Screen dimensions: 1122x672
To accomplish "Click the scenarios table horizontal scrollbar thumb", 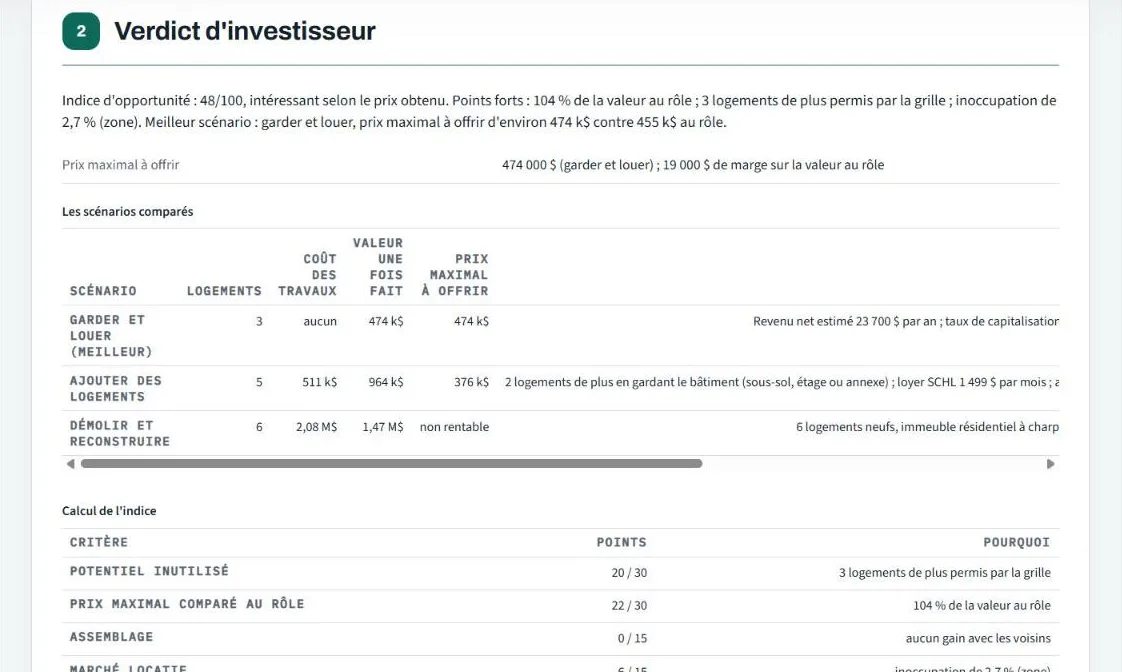I will tap(391, 464).
